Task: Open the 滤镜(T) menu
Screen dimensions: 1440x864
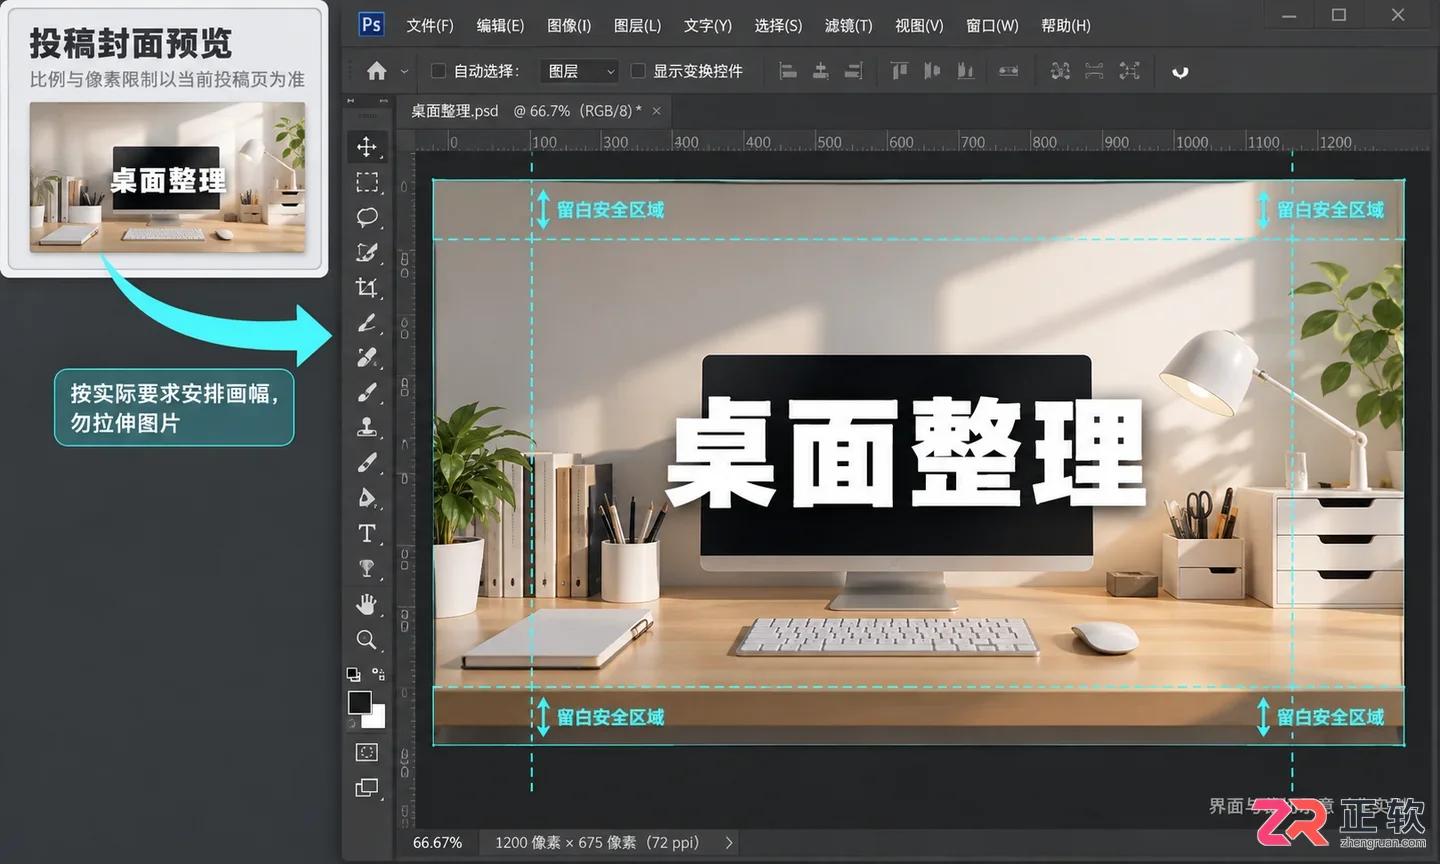Action: (x=848, y=25)
